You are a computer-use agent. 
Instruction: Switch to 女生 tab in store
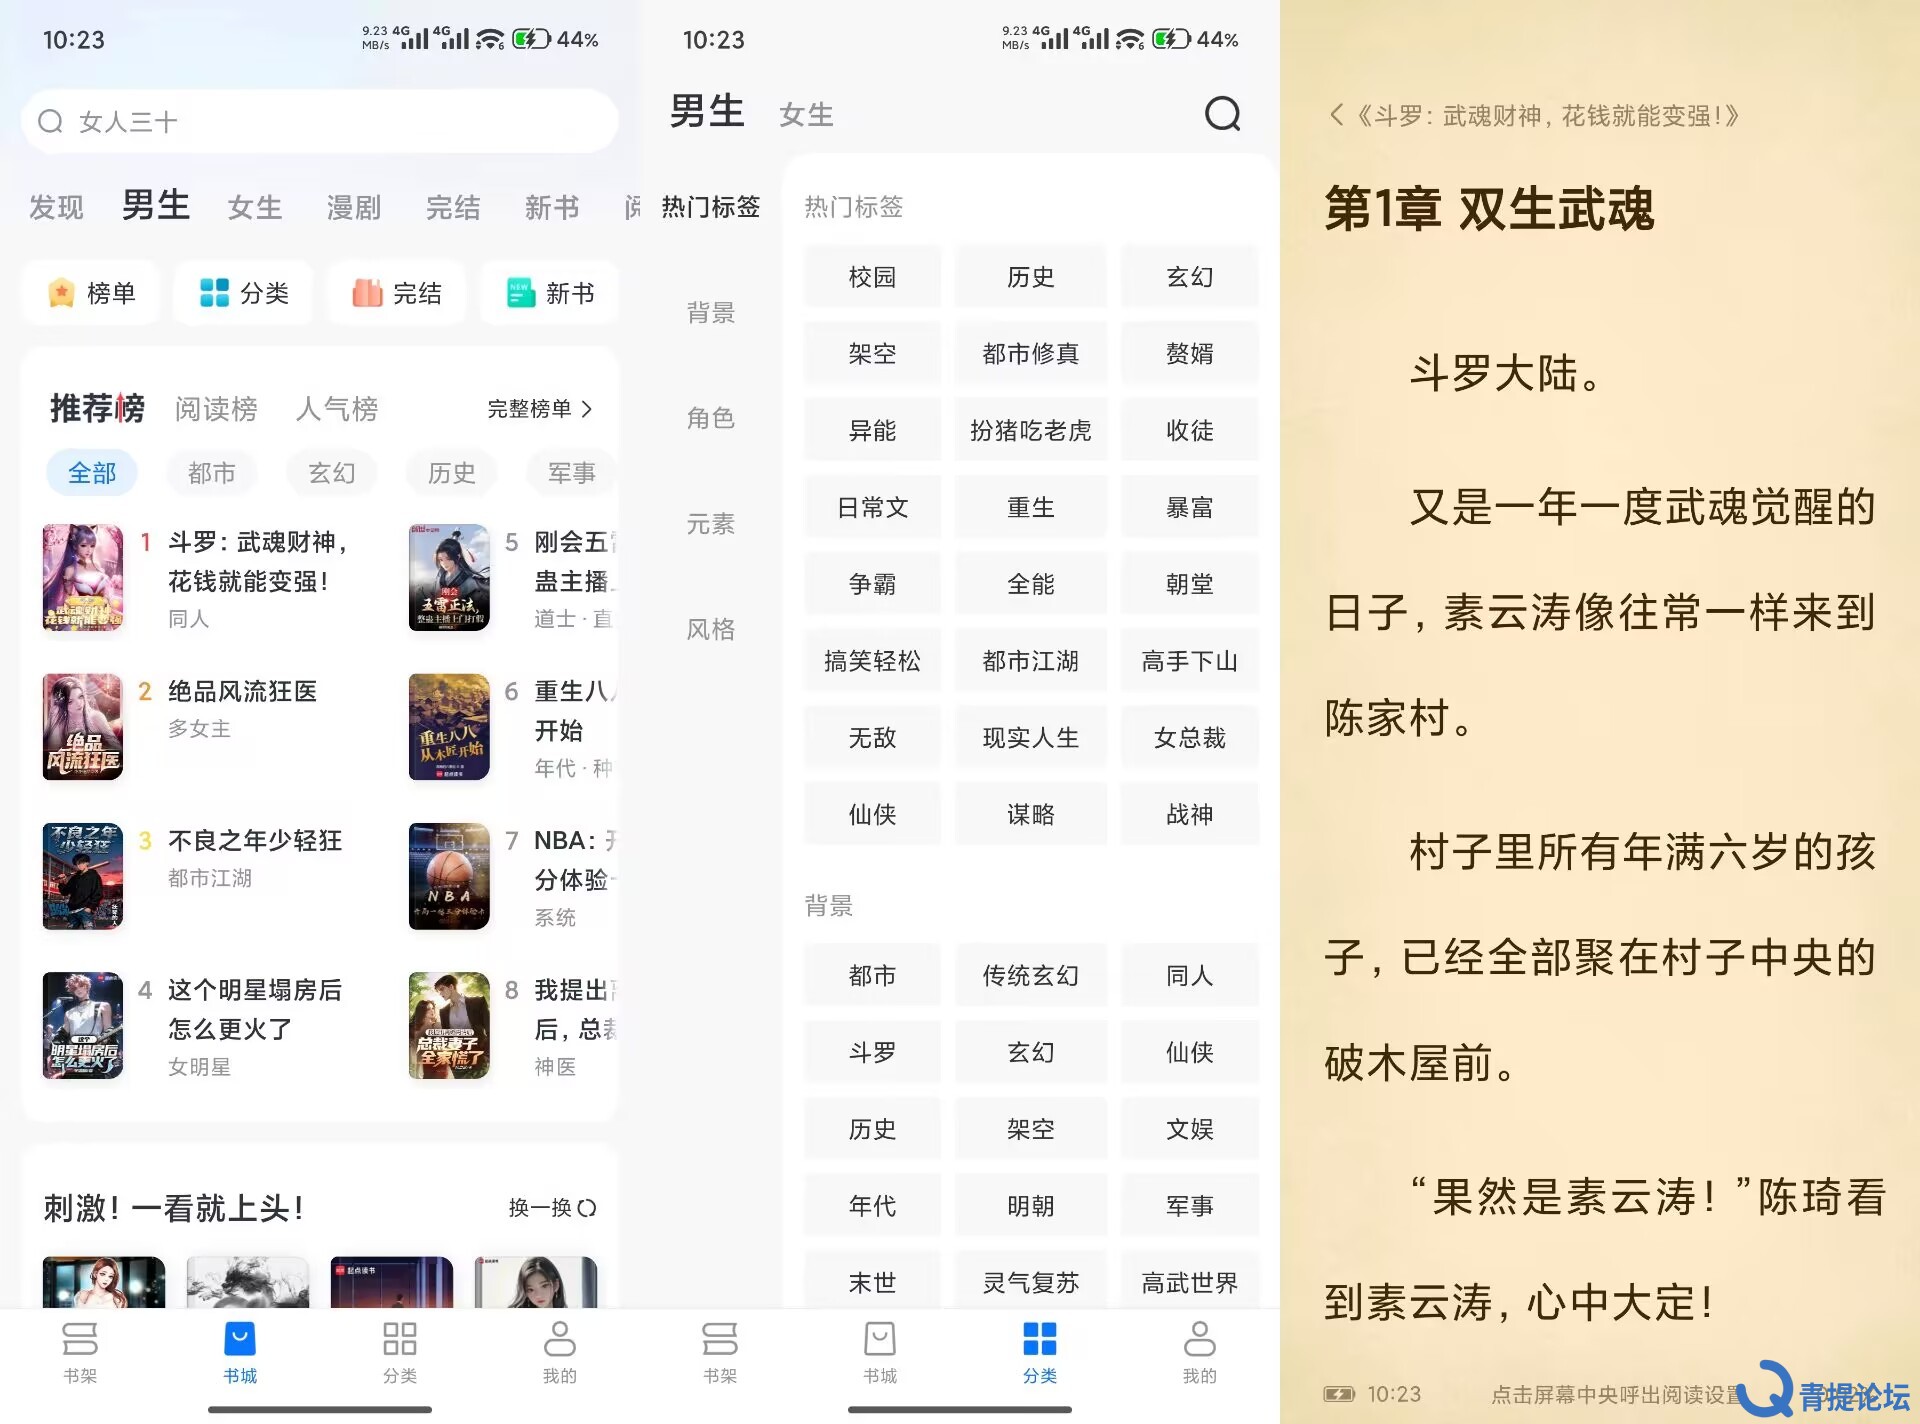click(254, 207)
